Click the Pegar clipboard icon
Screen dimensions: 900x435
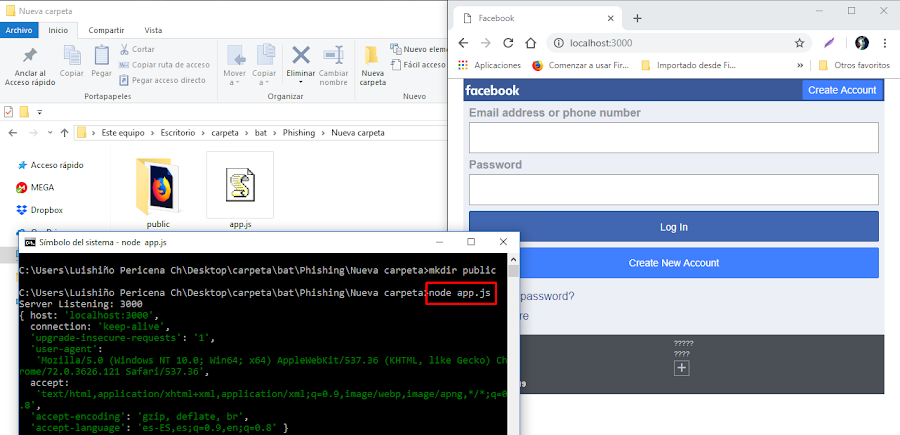pyautogui.click(x=102, y=55)
